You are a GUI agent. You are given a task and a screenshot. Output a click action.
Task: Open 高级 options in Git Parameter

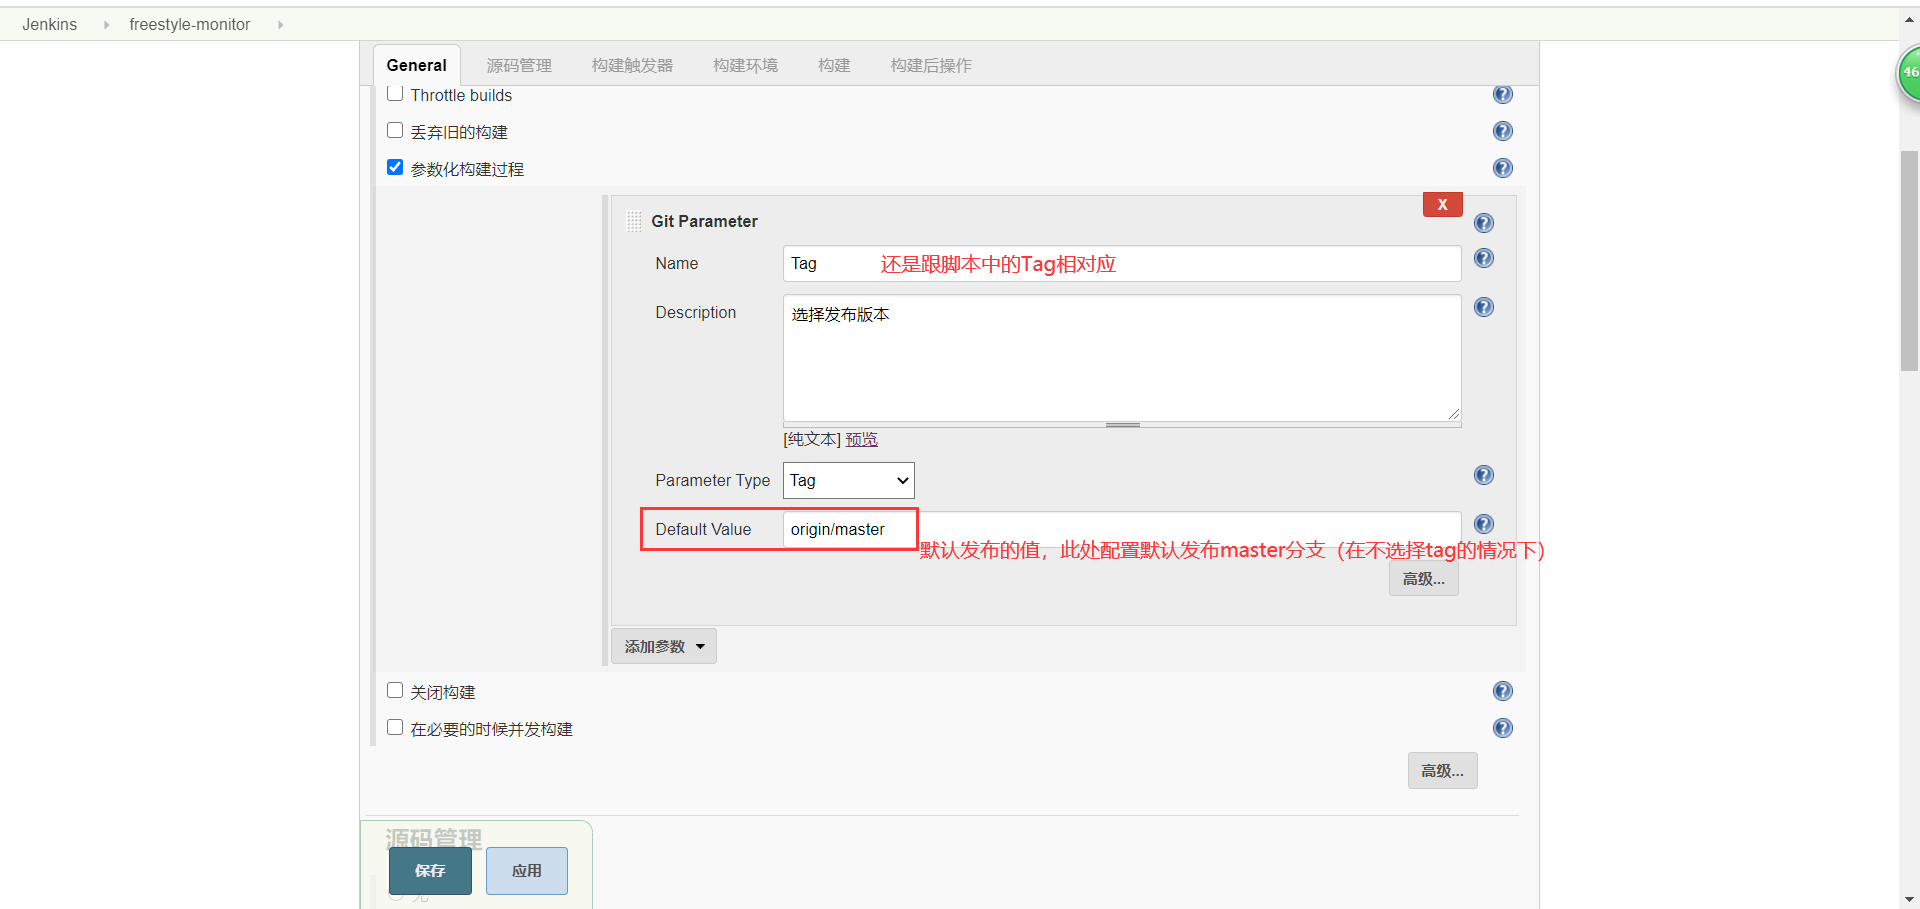(1423, 578)
